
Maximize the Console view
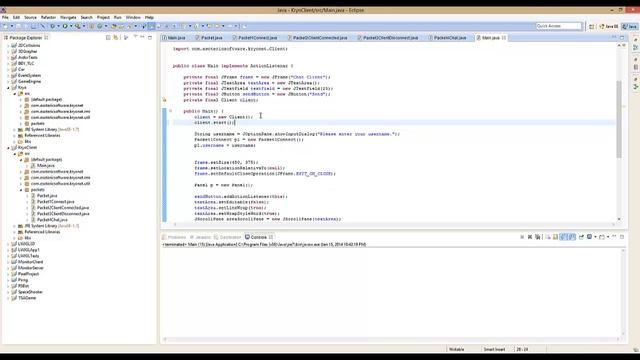[622, 237]
